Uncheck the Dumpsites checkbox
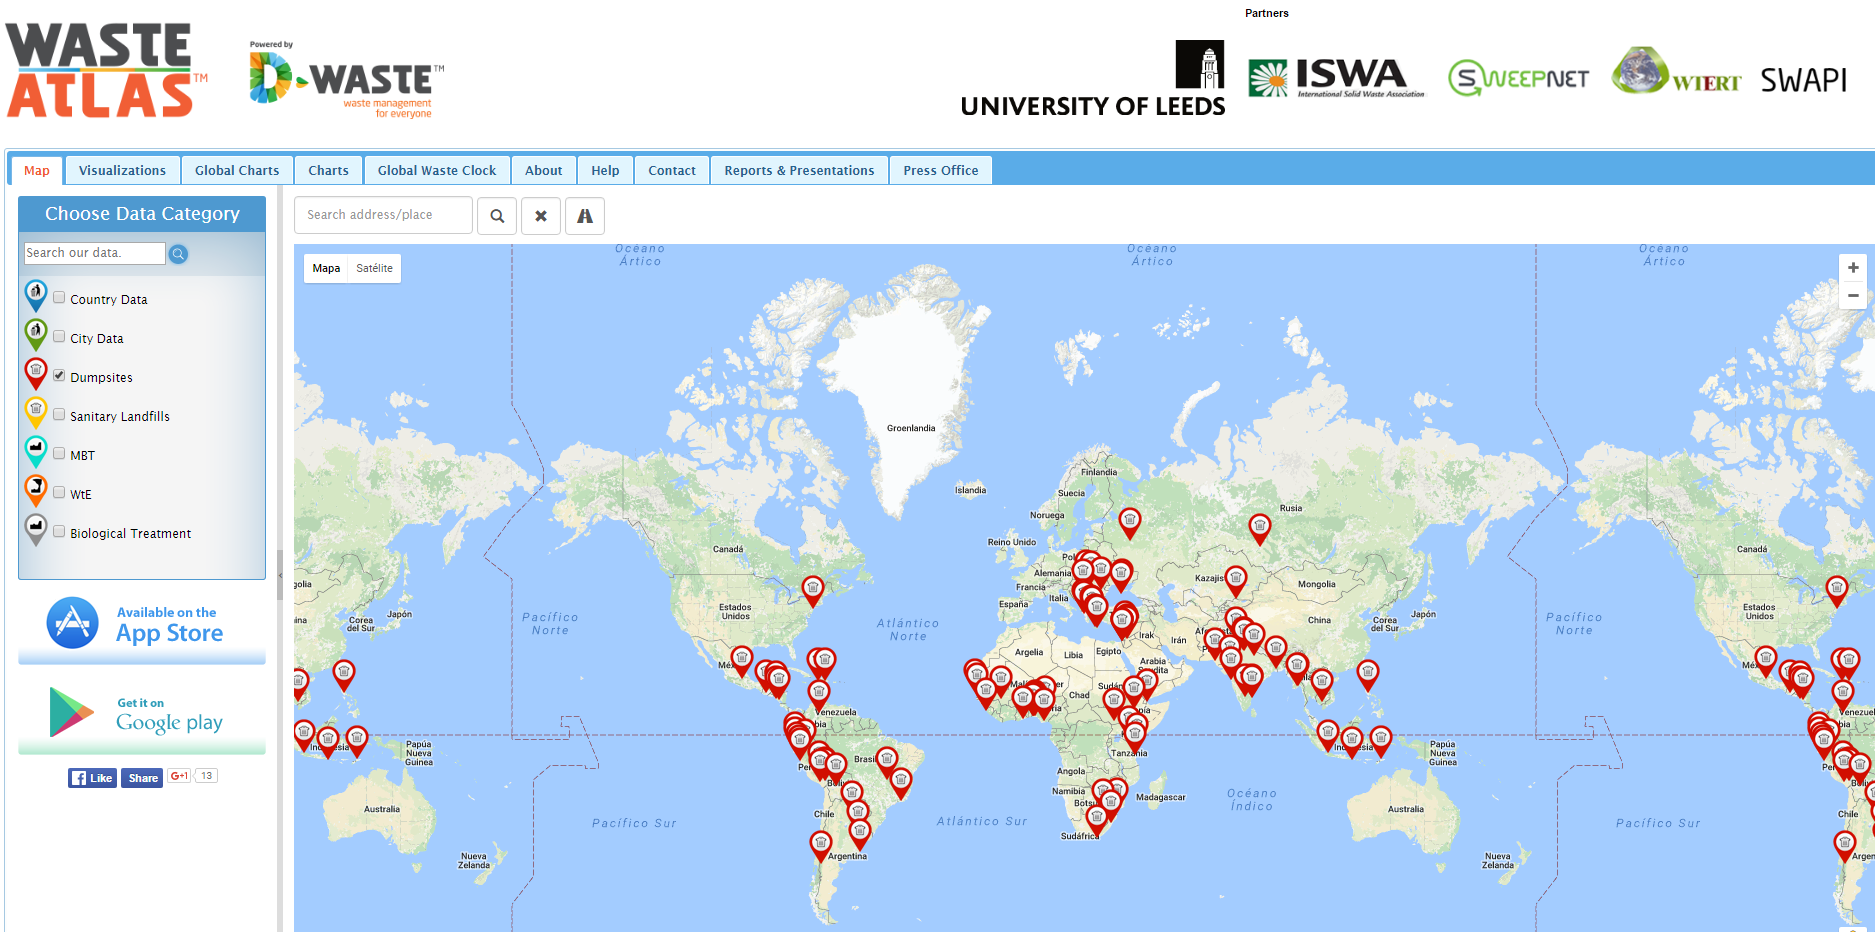1875x932 pixels. (60, 376)
